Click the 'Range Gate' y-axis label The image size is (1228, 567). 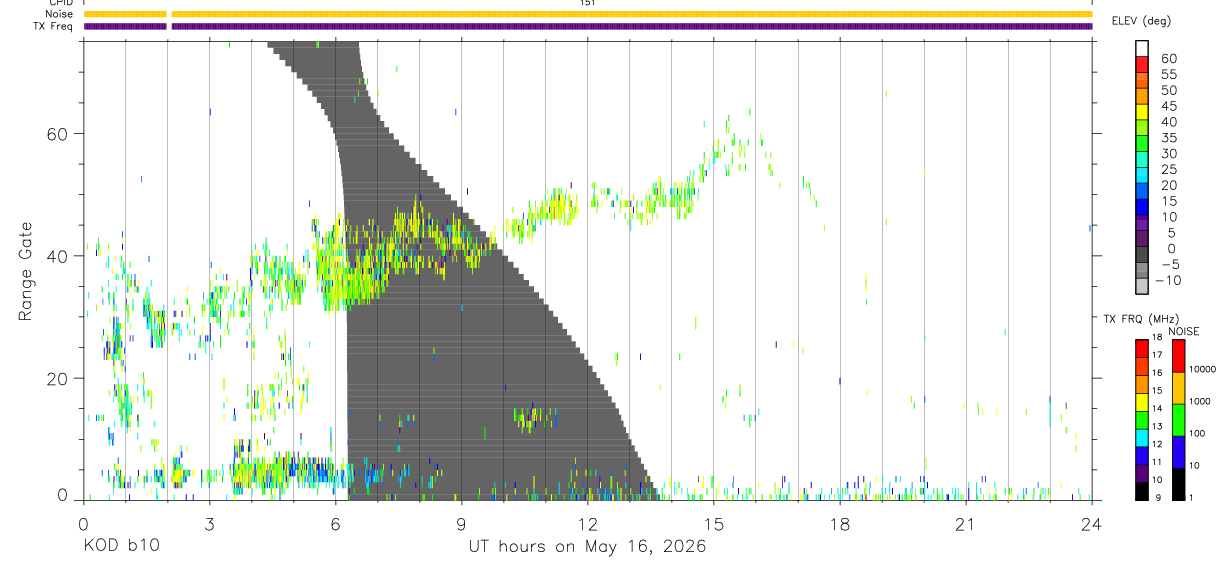point(25,271)
